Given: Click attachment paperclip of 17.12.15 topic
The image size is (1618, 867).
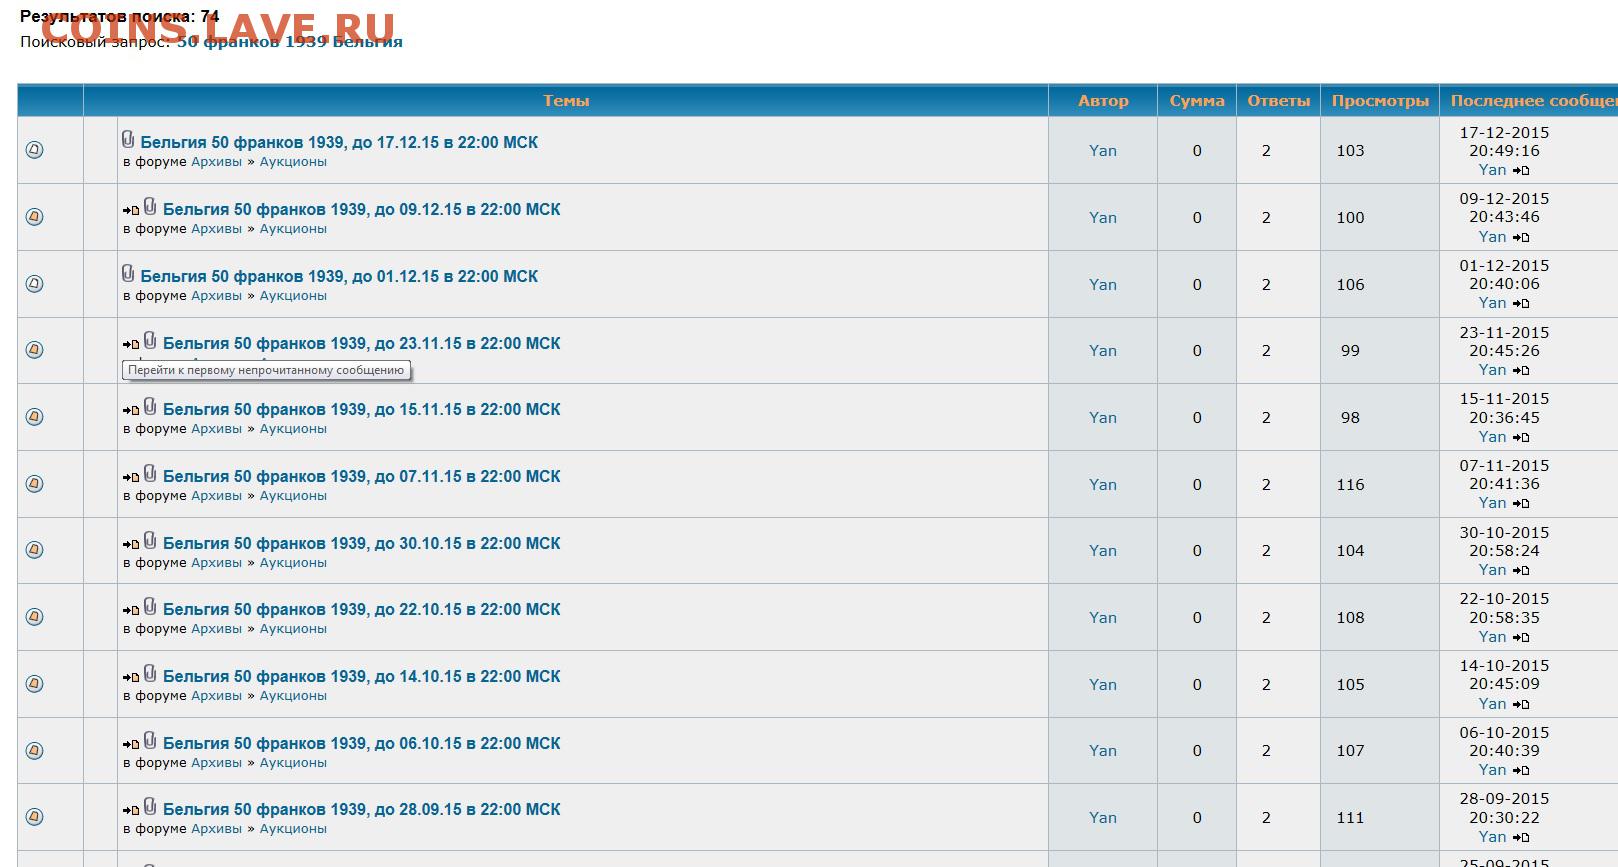Looking at the screenshot, I should click(x=128, y=139).
